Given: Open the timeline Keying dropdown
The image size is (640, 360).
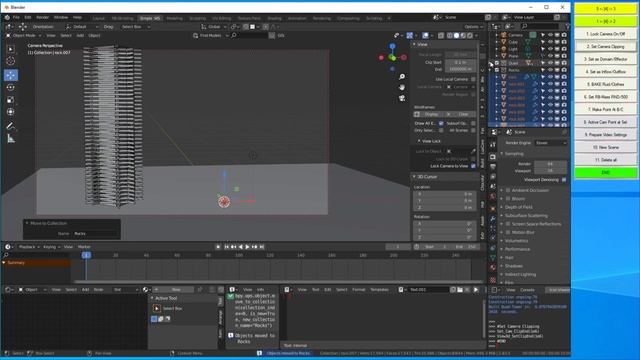Looking at the screenshot, I should (x=51, y=247).
